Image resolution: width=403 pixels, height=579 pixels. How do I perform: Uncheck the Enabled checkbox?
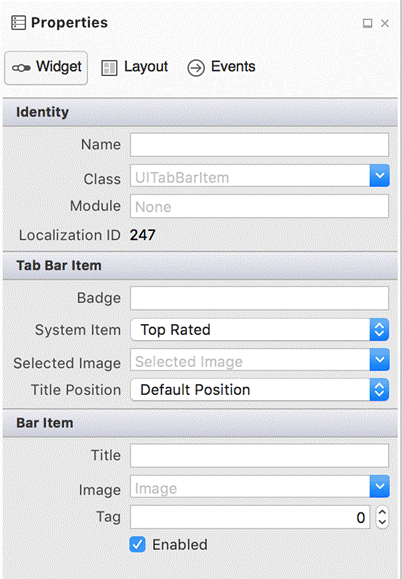137,545
